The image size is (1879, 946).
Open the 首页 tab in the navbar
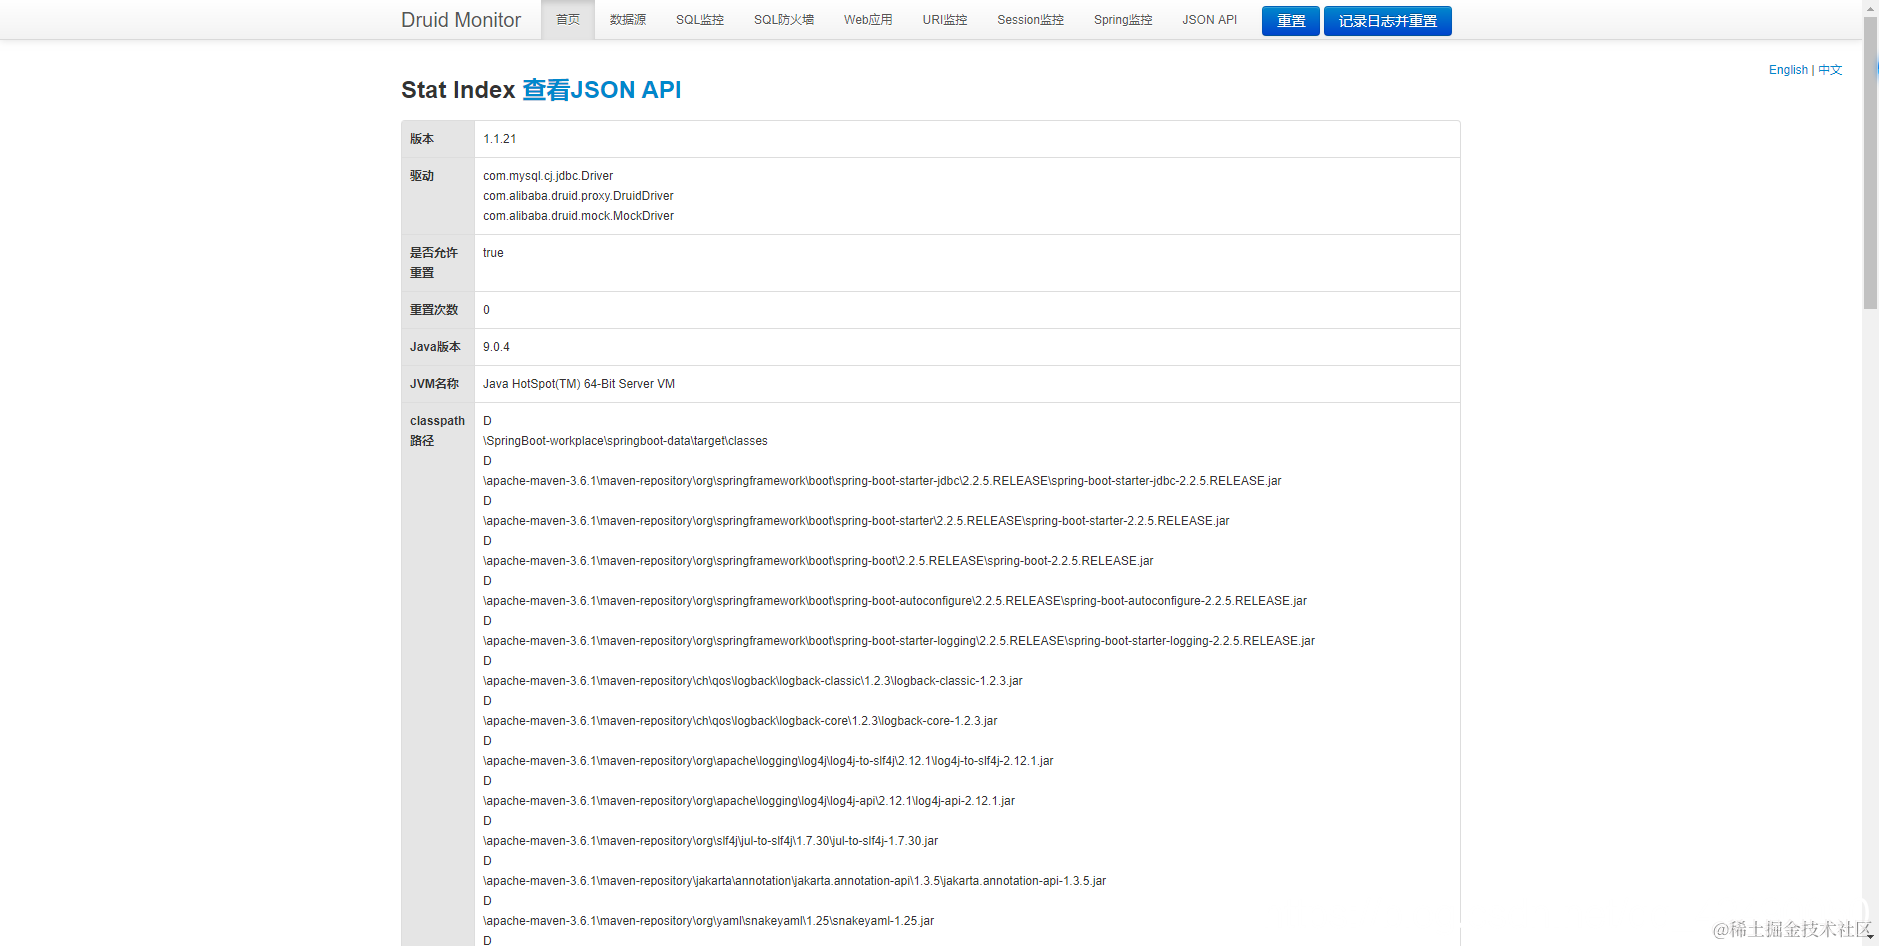[568, 20]
